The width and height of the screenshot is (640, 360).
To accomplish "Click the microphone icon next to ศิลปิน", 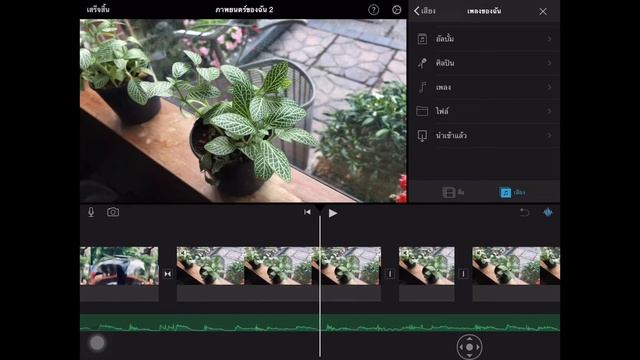I will (x=422, y=63).
